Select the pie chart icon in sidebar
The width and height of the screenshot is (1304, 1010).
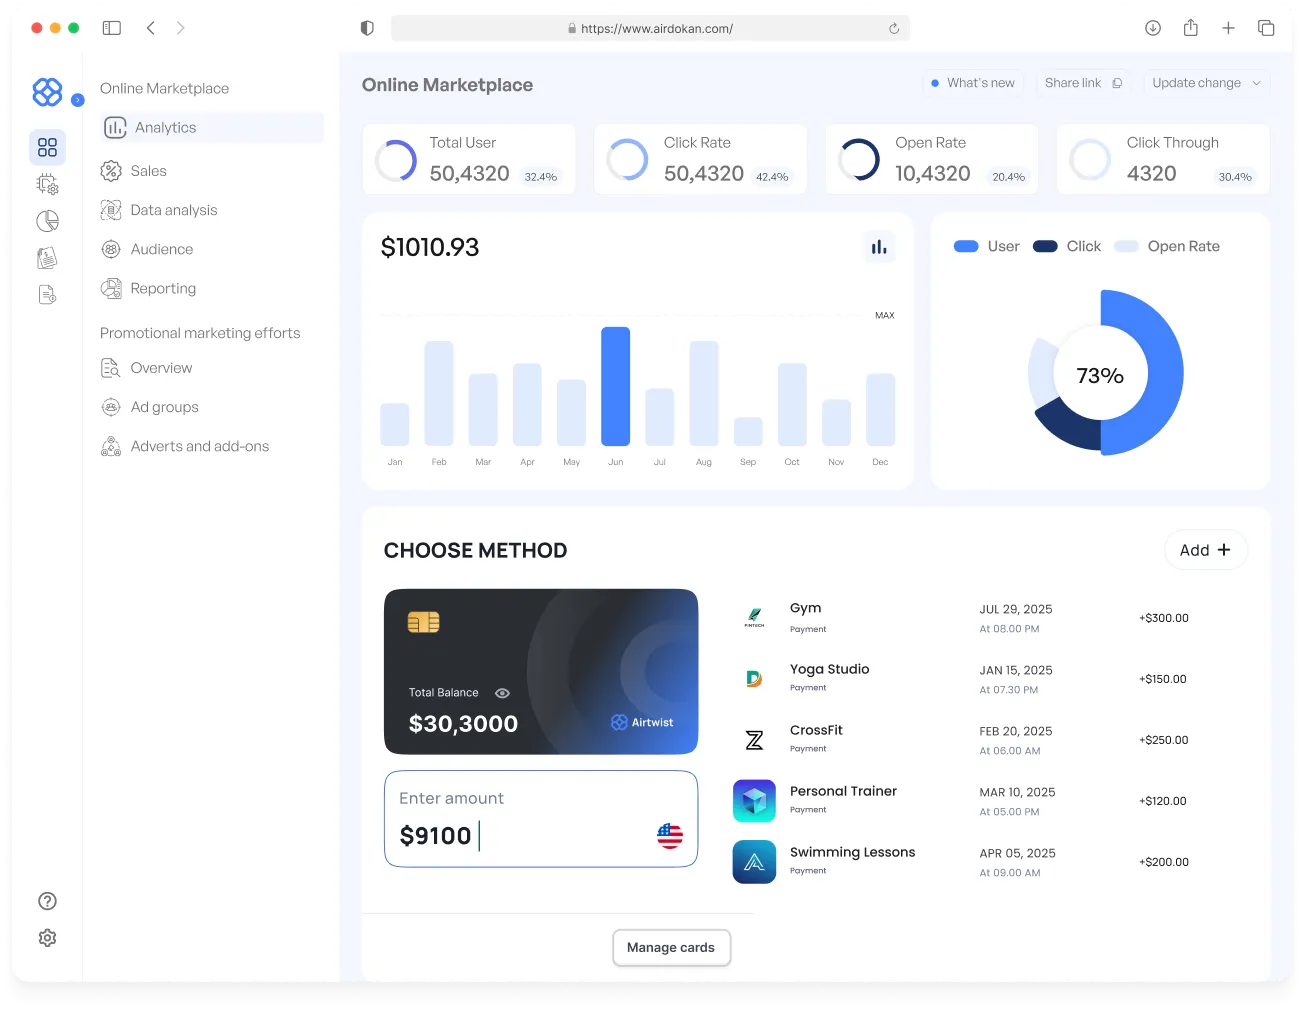[47, 221]
